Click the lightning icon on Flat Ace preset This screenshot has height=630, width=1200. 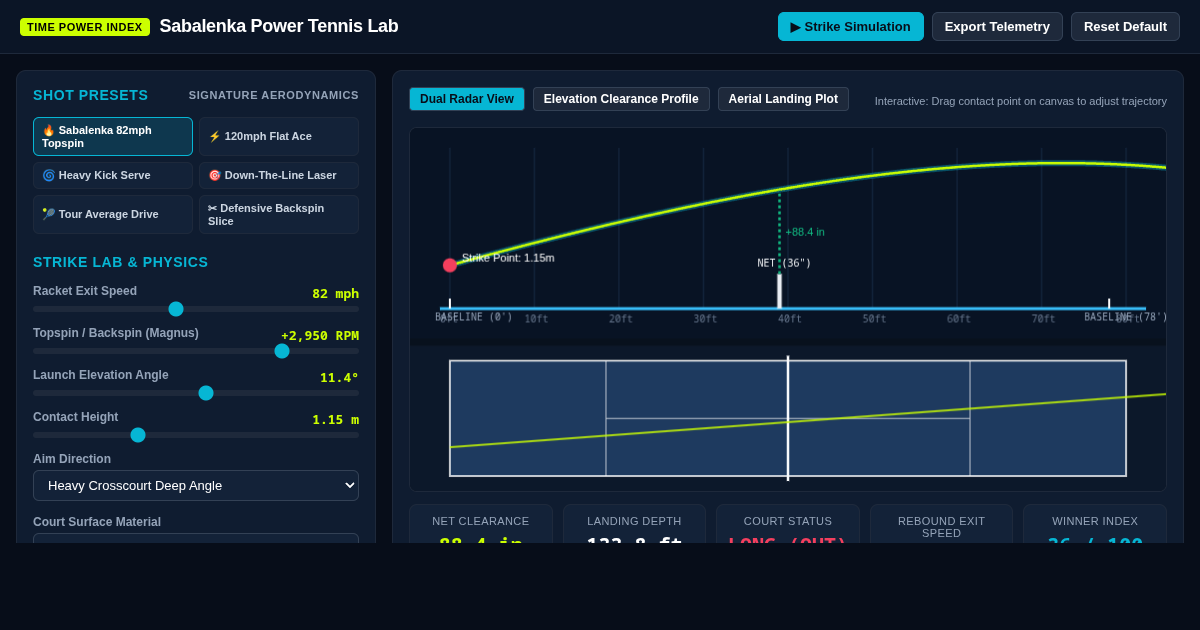(214, 136)
